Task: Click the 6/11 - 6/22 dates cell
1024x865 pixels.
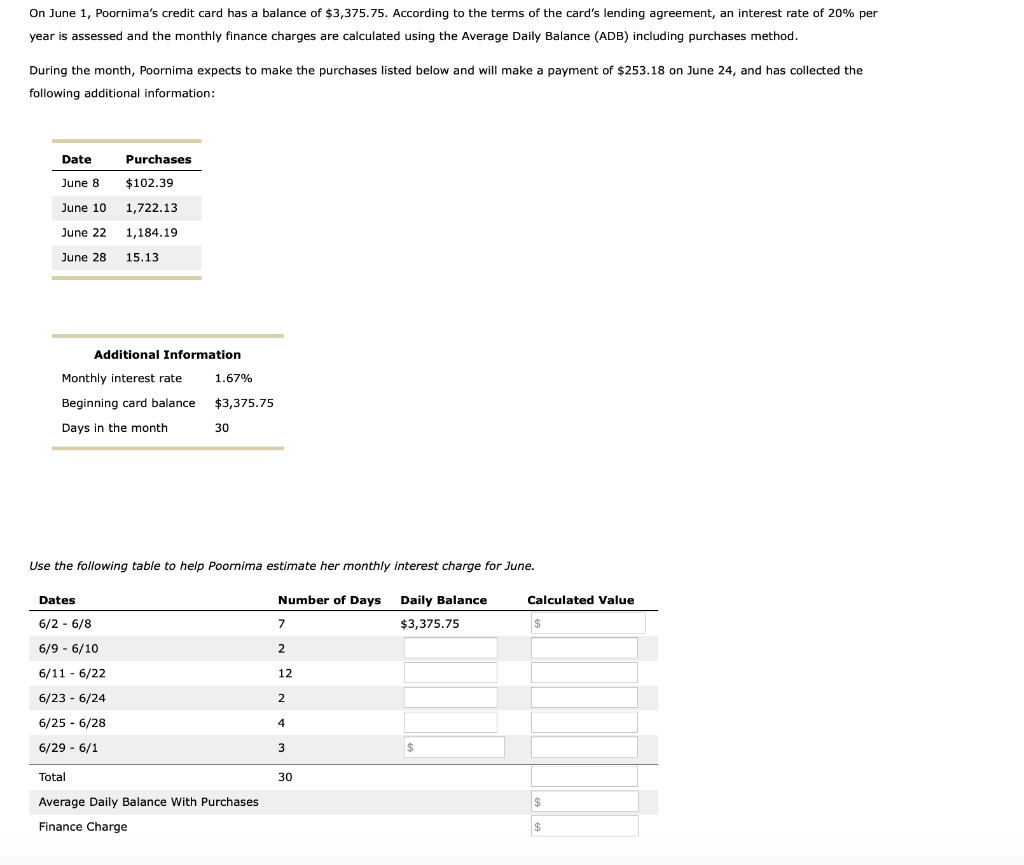Action: 72,673
